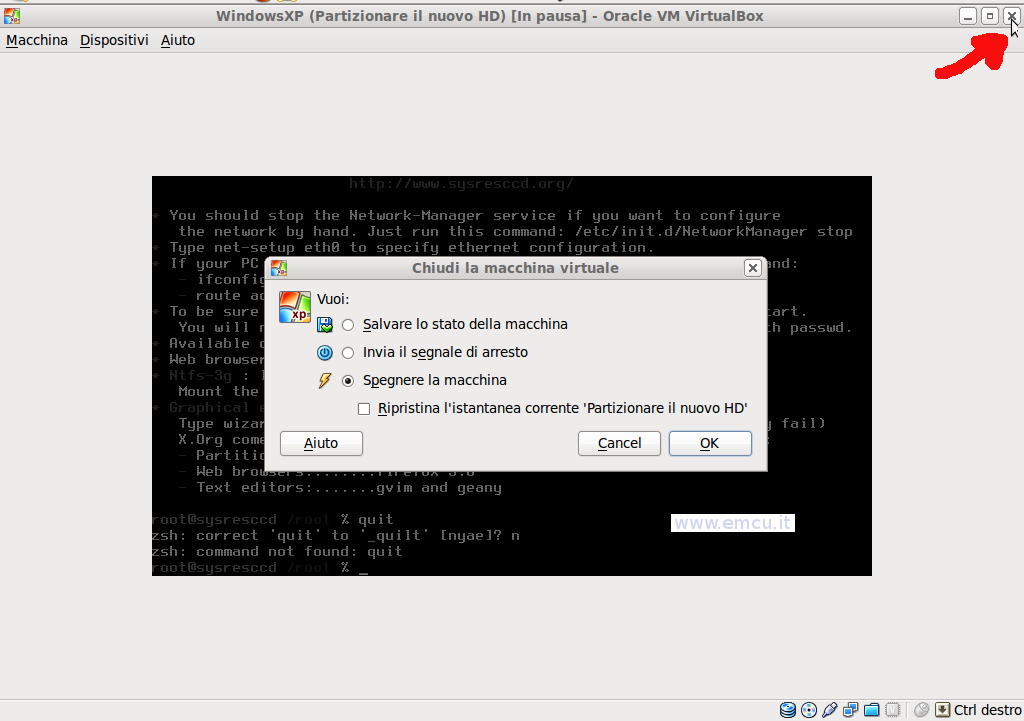This screenshot has height=721, width=1024.
Task: Close the 'Chiudi la macchina virtuale' dialog
Action: 752,268
